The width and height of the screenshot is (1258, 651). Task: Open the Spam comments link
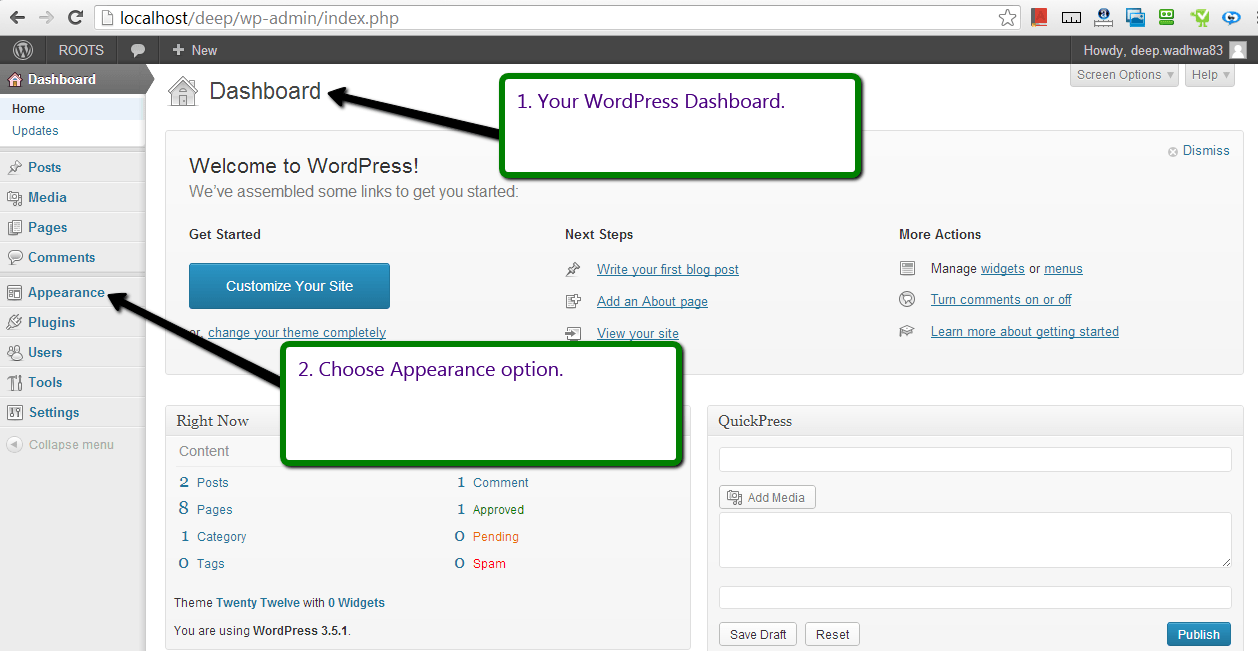pos(489,563)
